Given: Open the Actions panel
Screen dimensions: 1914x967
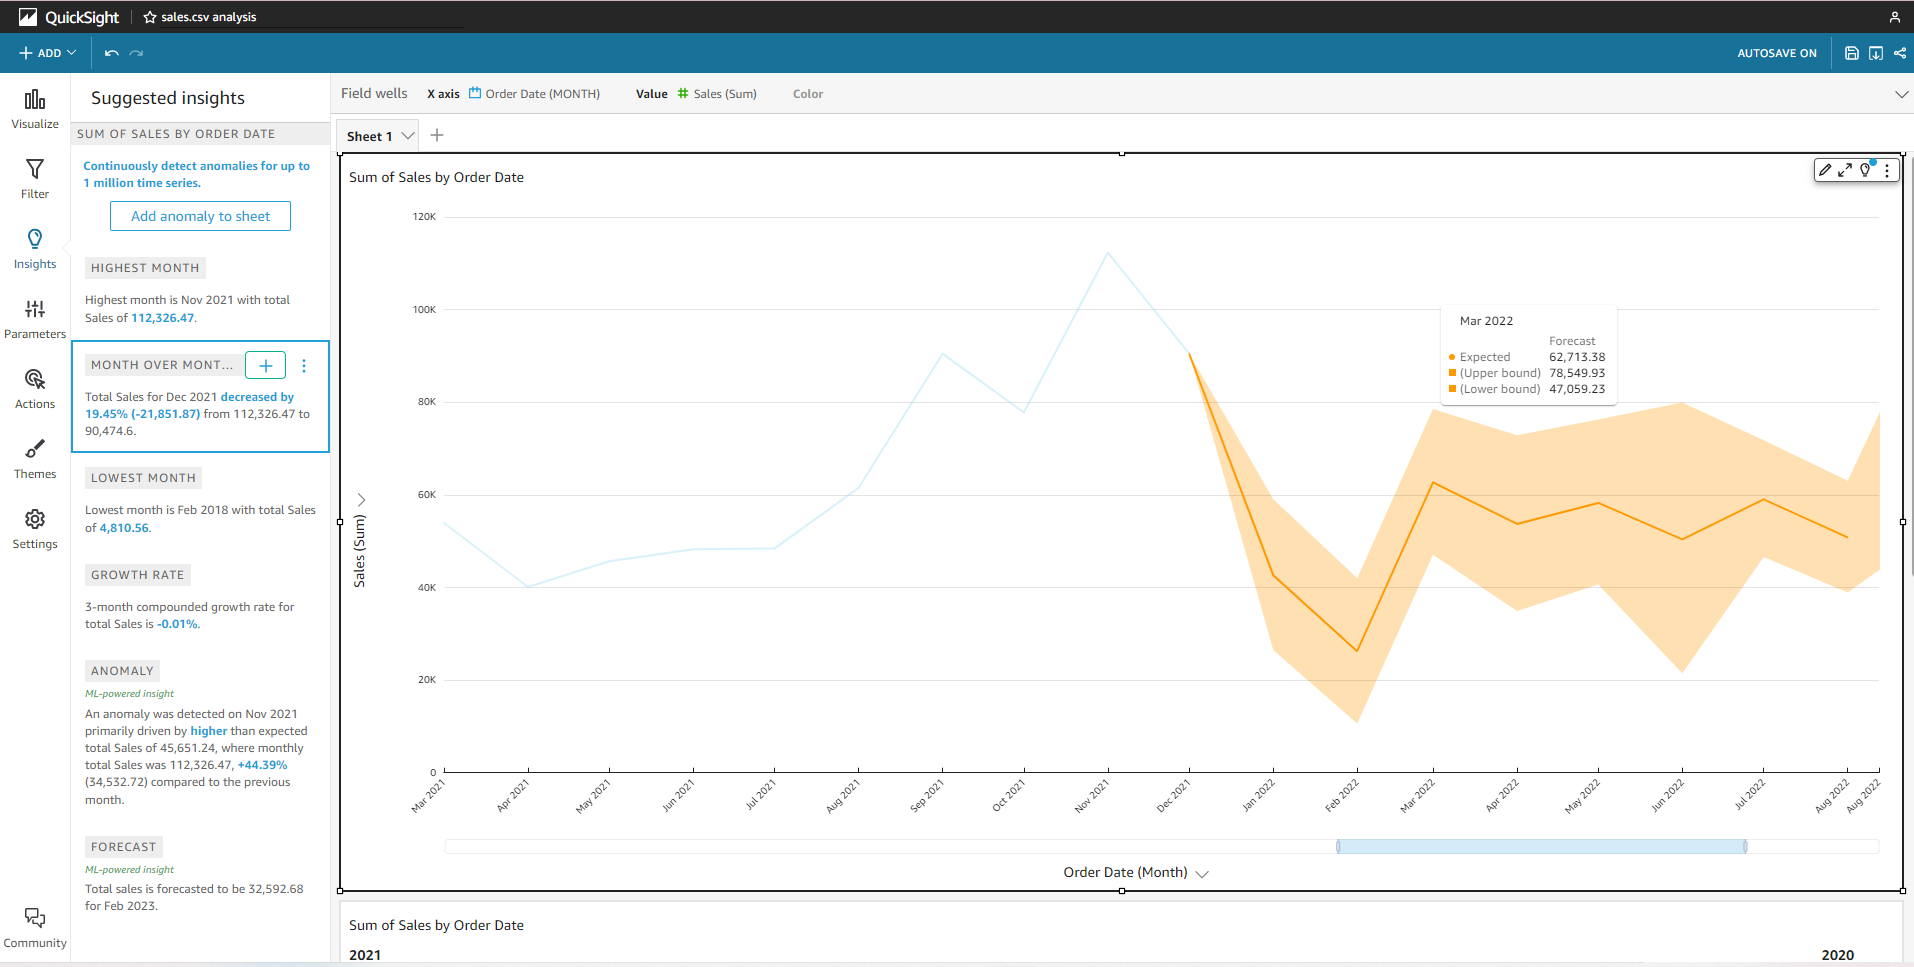Looking at the screenshot, I should [x=35, y=389].
